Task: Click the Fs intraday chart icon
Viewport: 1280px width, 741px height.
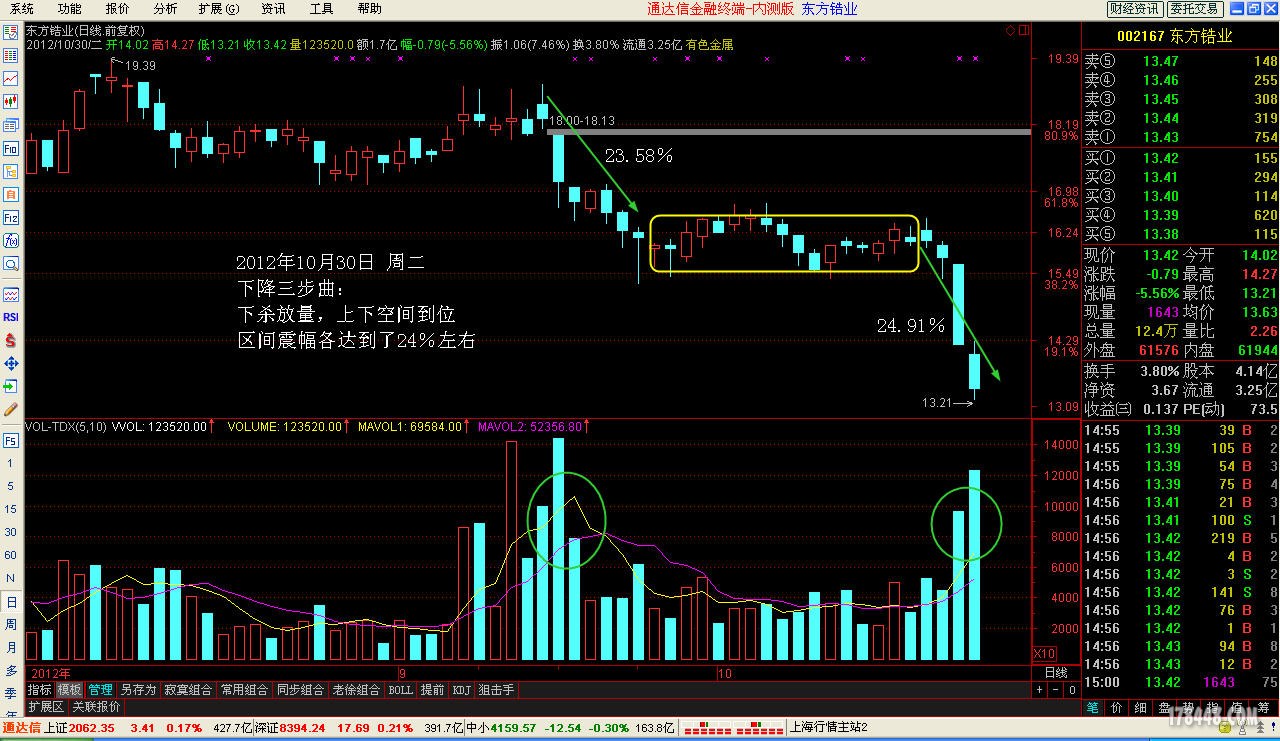Action: pos(11,440)
